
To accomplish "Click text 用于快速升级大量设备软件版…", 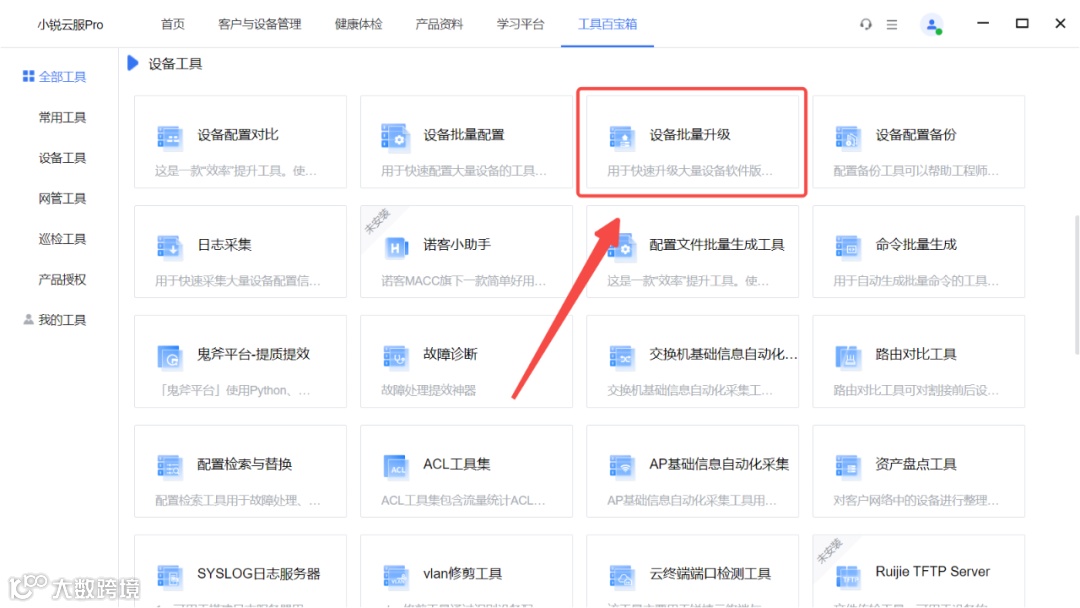I will coord(690,171).
